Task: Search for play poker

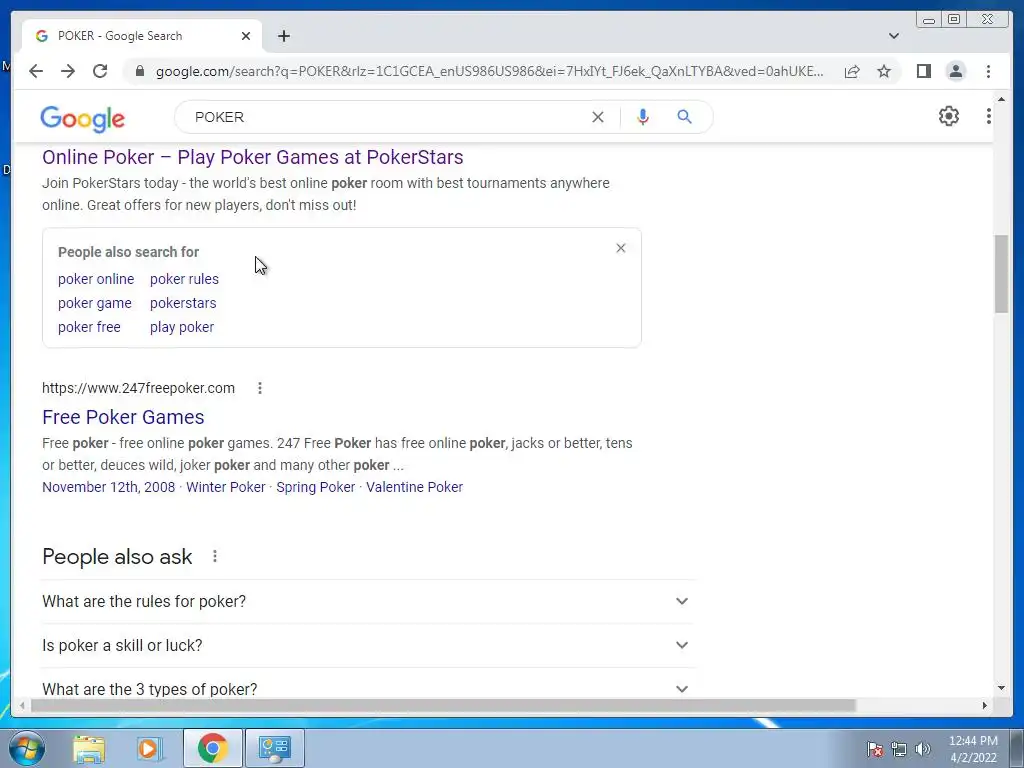Action: point(182,327)
